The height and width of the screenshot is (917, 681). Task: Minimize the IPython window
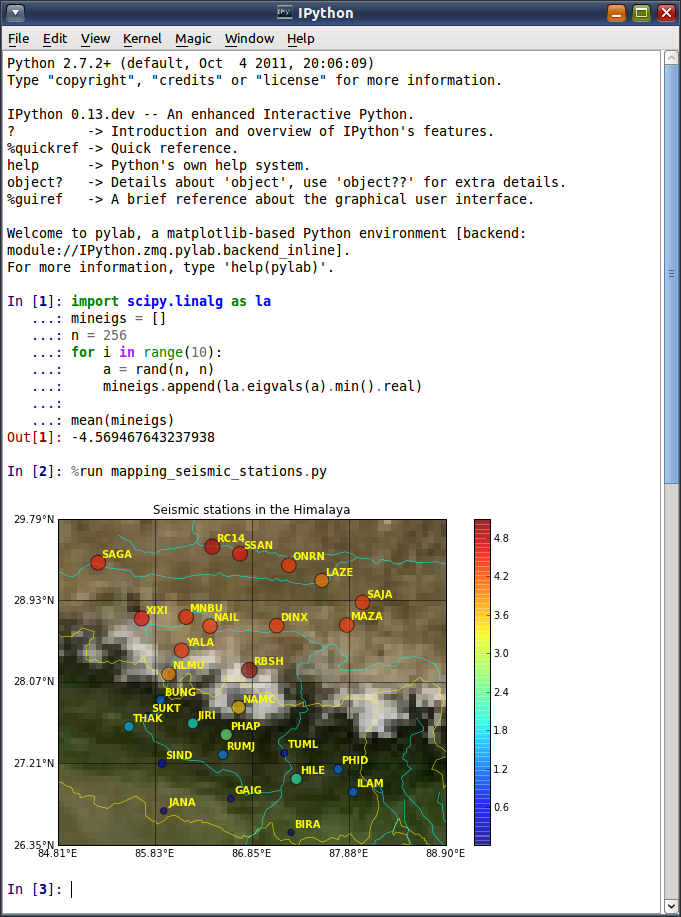click(617, 13)
